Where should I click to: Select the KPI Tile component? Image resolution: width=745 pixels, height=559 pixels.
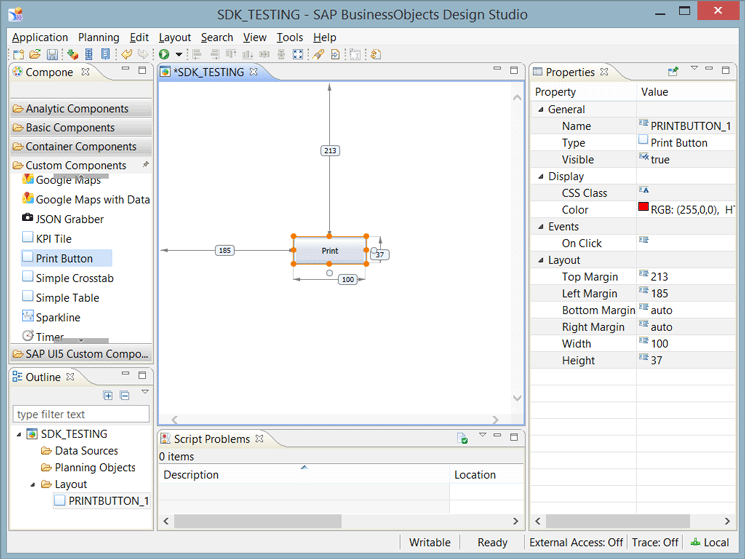pos(47,238)
